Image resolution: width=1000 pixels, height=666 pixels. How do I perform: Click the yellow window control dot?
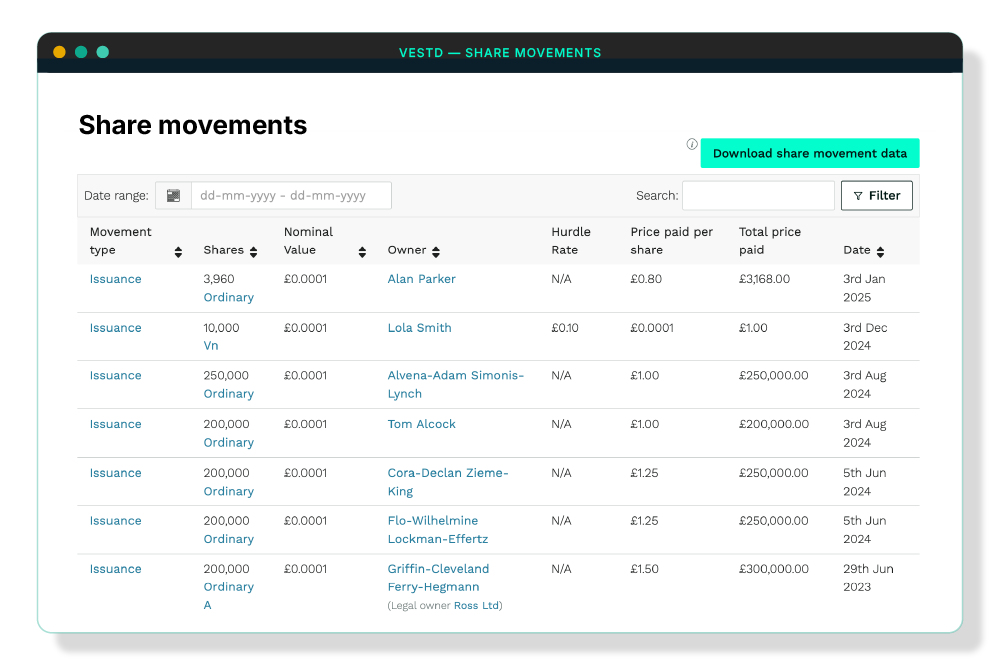[59, 52]
